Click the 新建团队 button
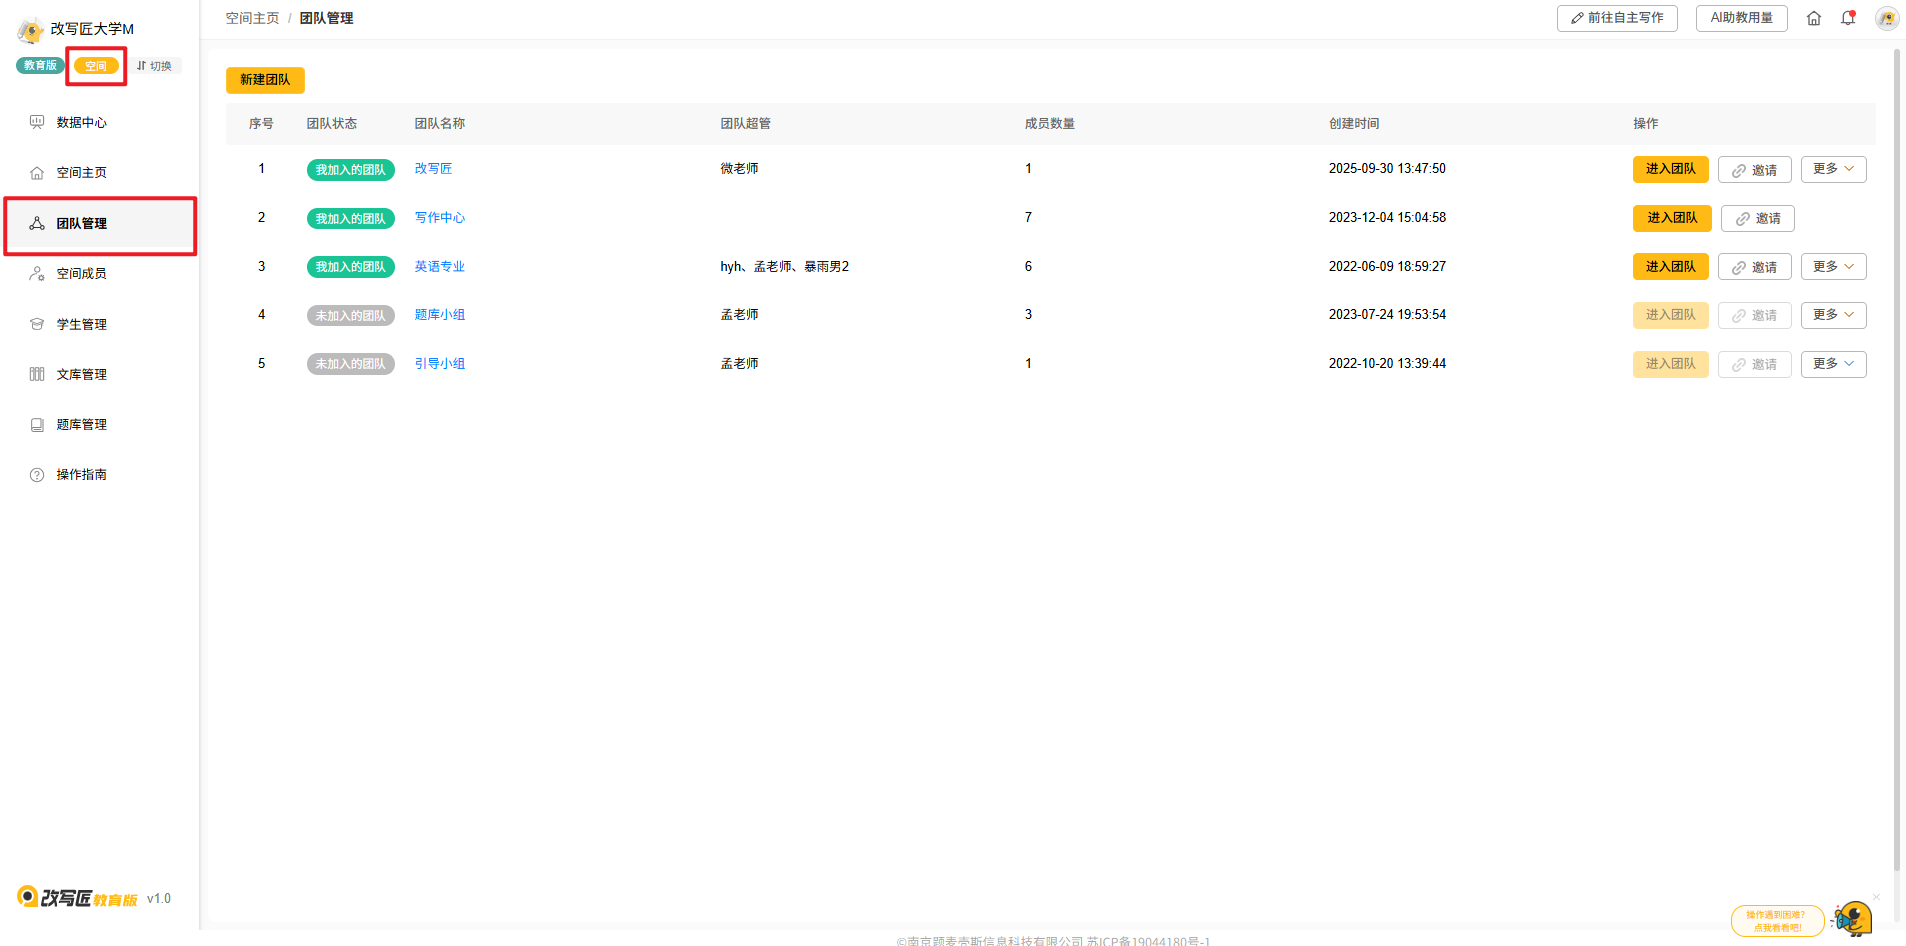 click(265, 80)
